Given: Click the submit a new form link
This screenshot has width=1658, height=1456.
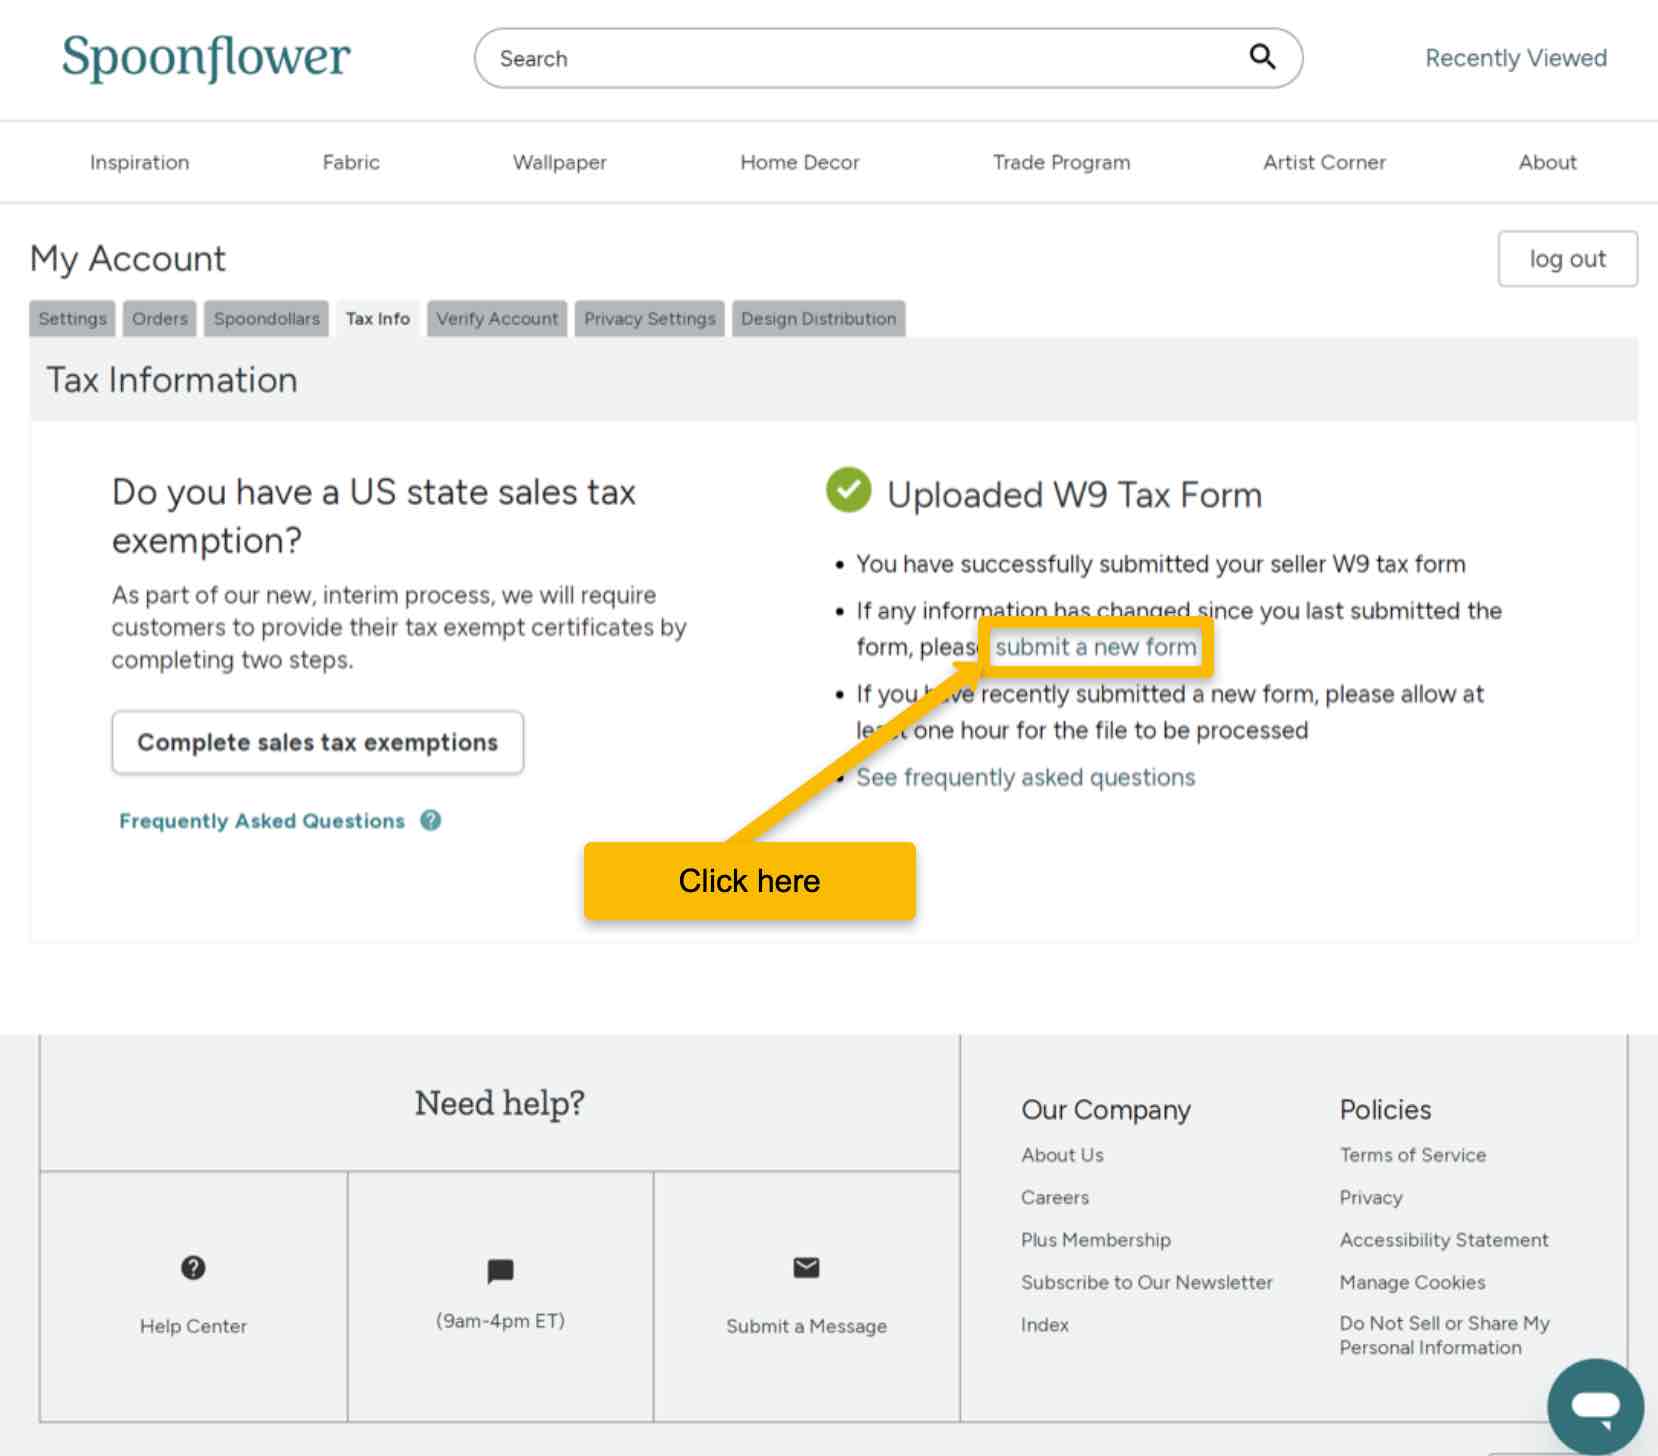Looking at the screenshot, I should [1096, 647].
